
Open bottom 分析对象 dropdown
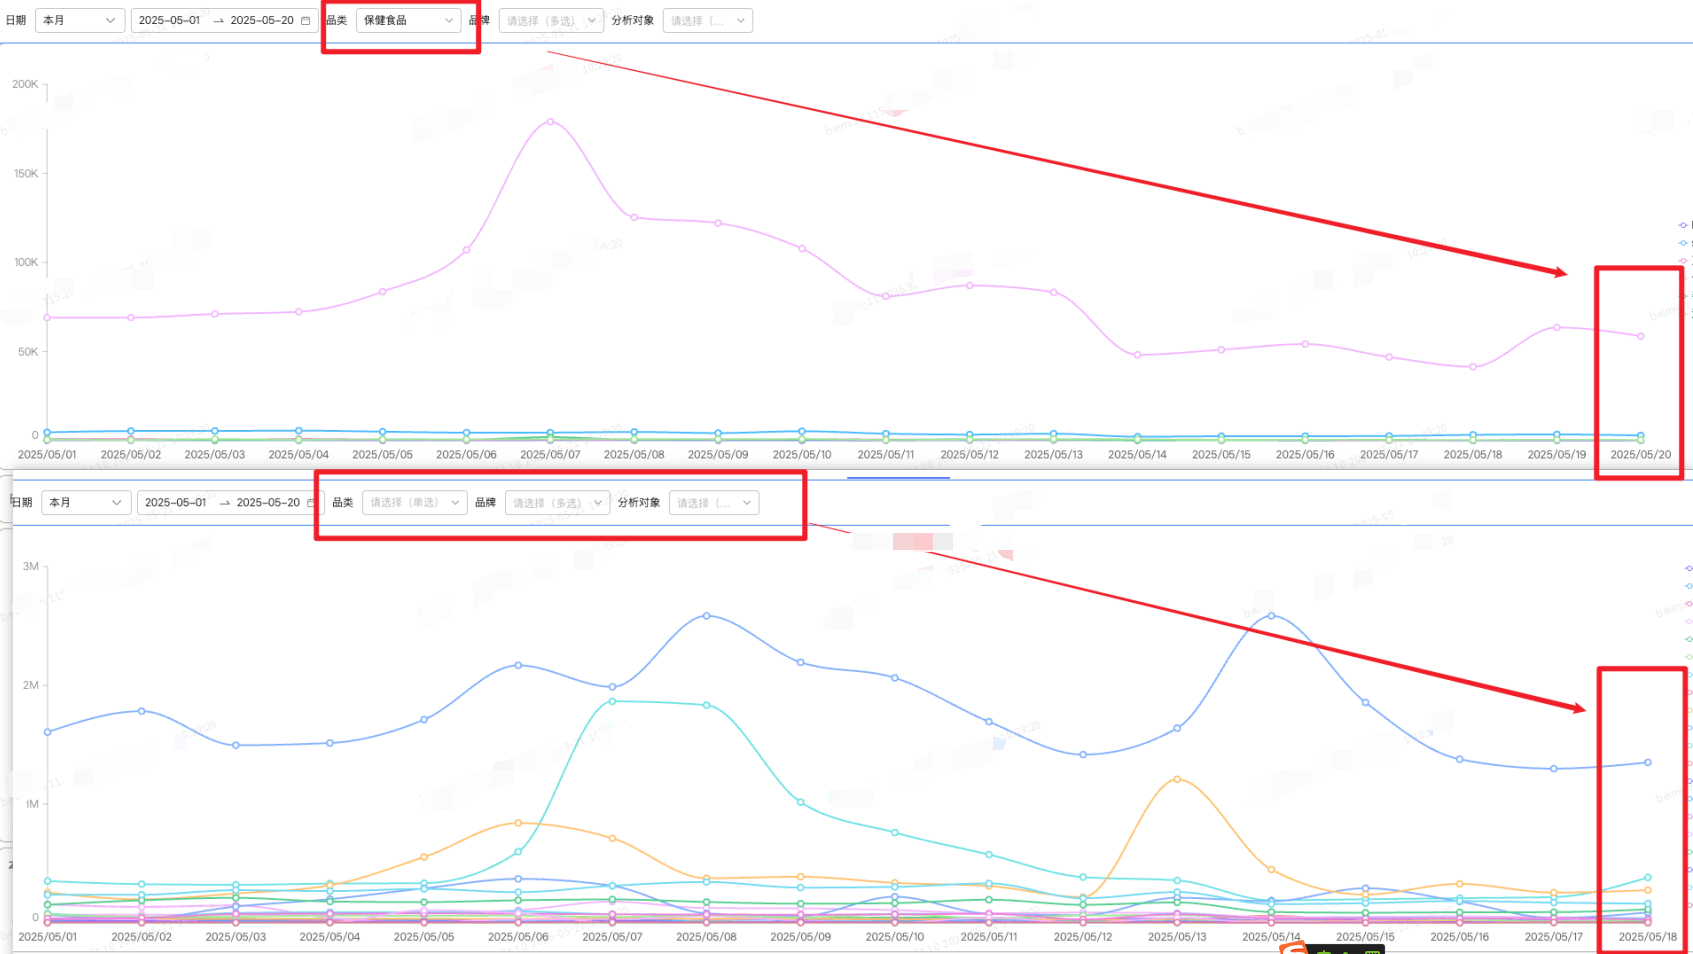[x=713, y=503]
